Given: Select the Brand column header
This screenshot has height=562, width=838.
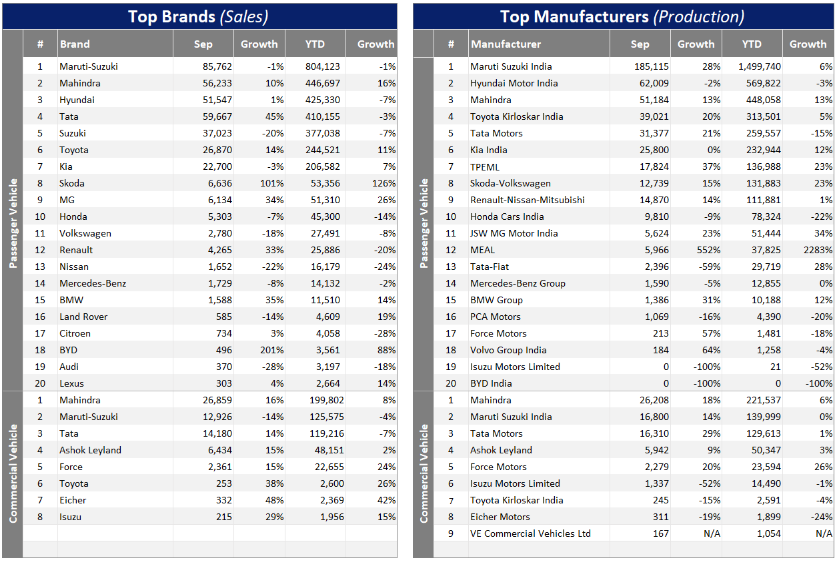Looking at the screenshot, I should click(x=75, y=44).
